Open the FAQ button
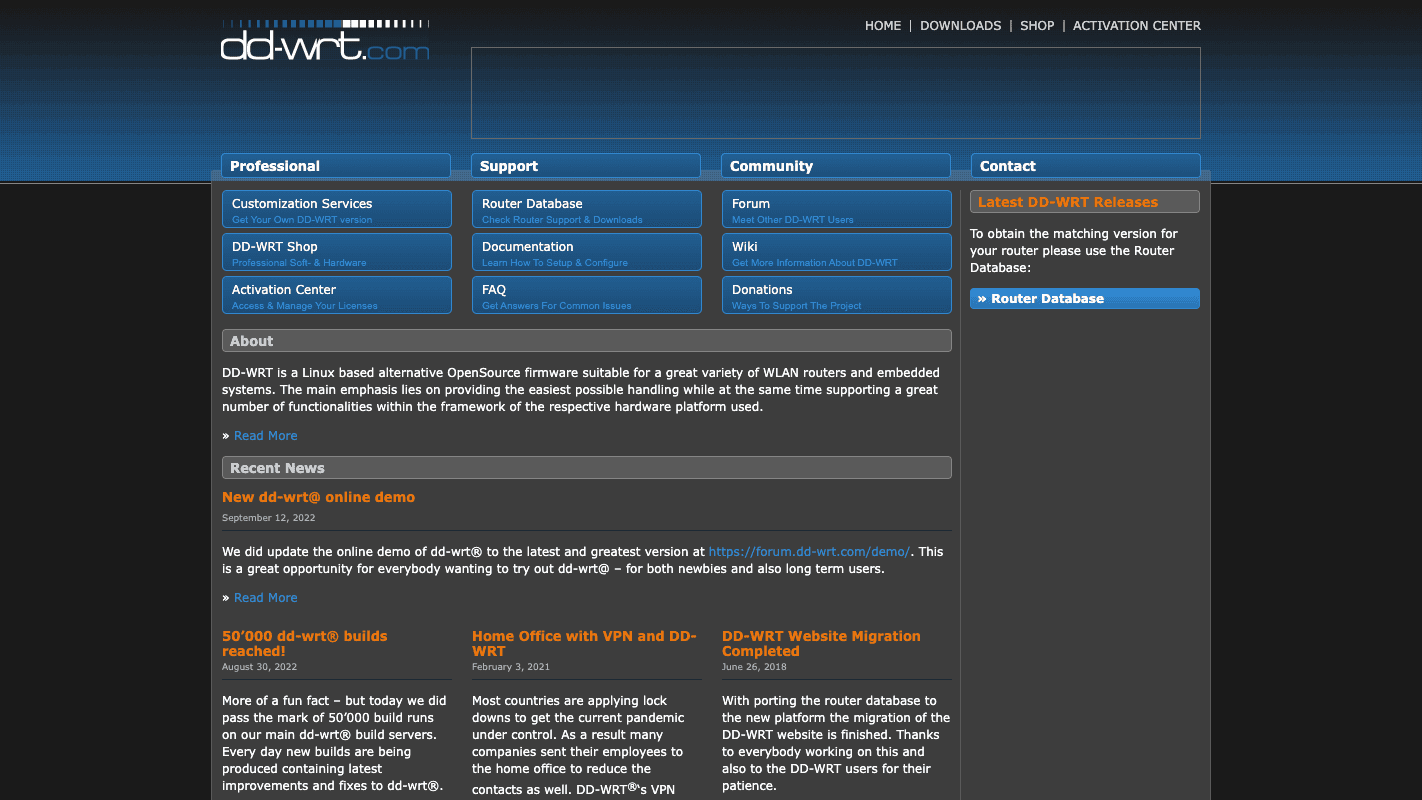The image size is (1422, 800). click(x=587, y=295)
